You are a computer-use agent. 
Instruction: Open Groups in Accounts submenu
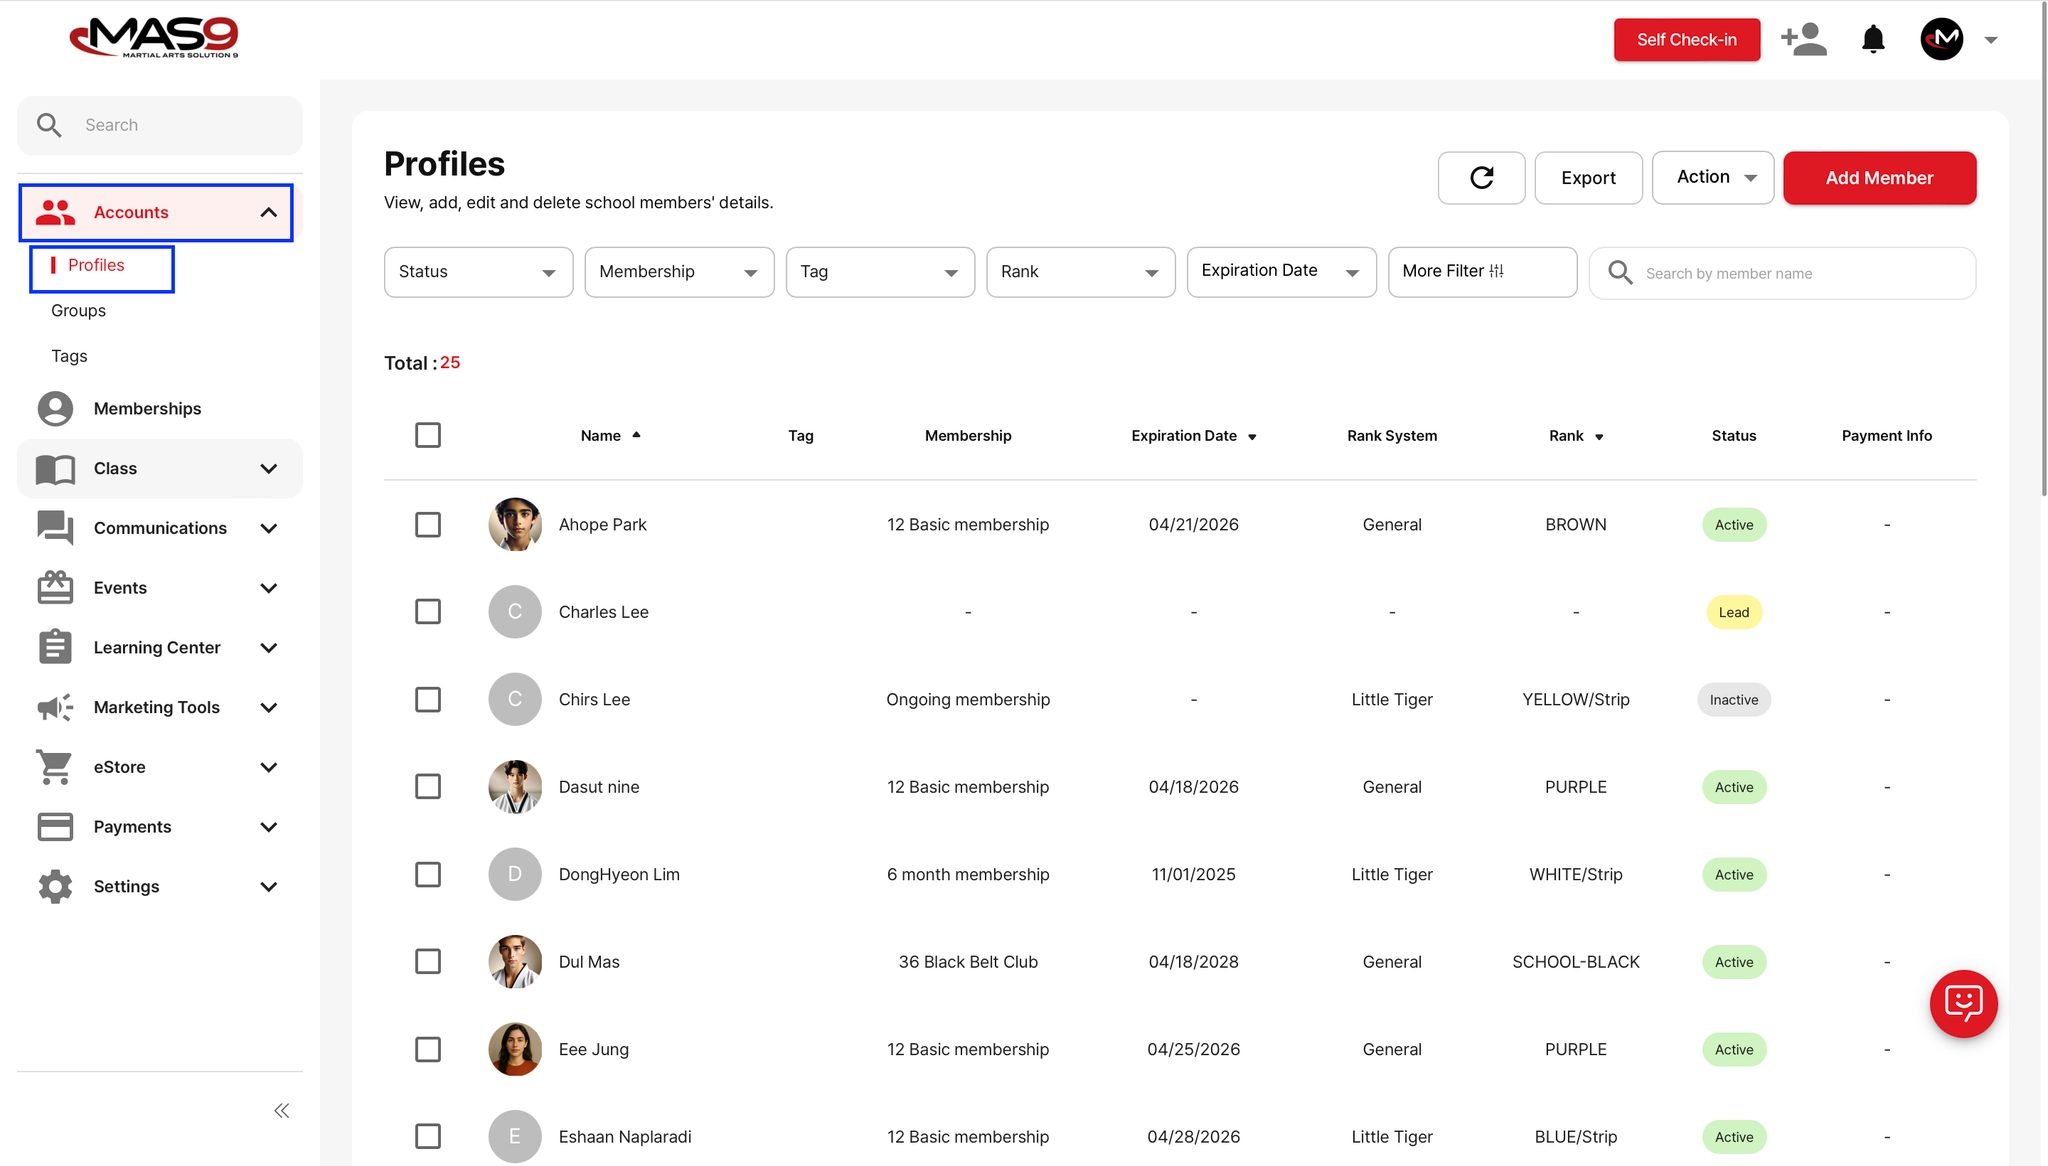(x=78, y=311)
